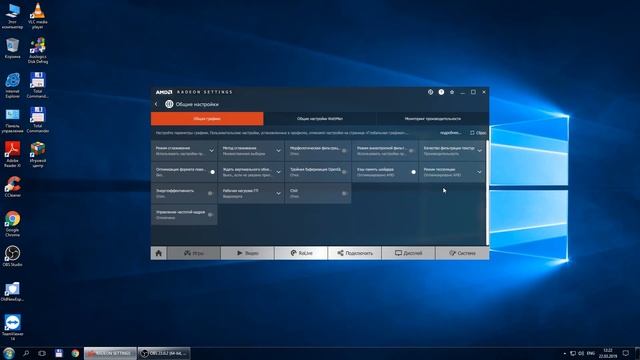Launch Chrome from the taskbar
This screenshot has height=360, width=640.
pos(75,353)
